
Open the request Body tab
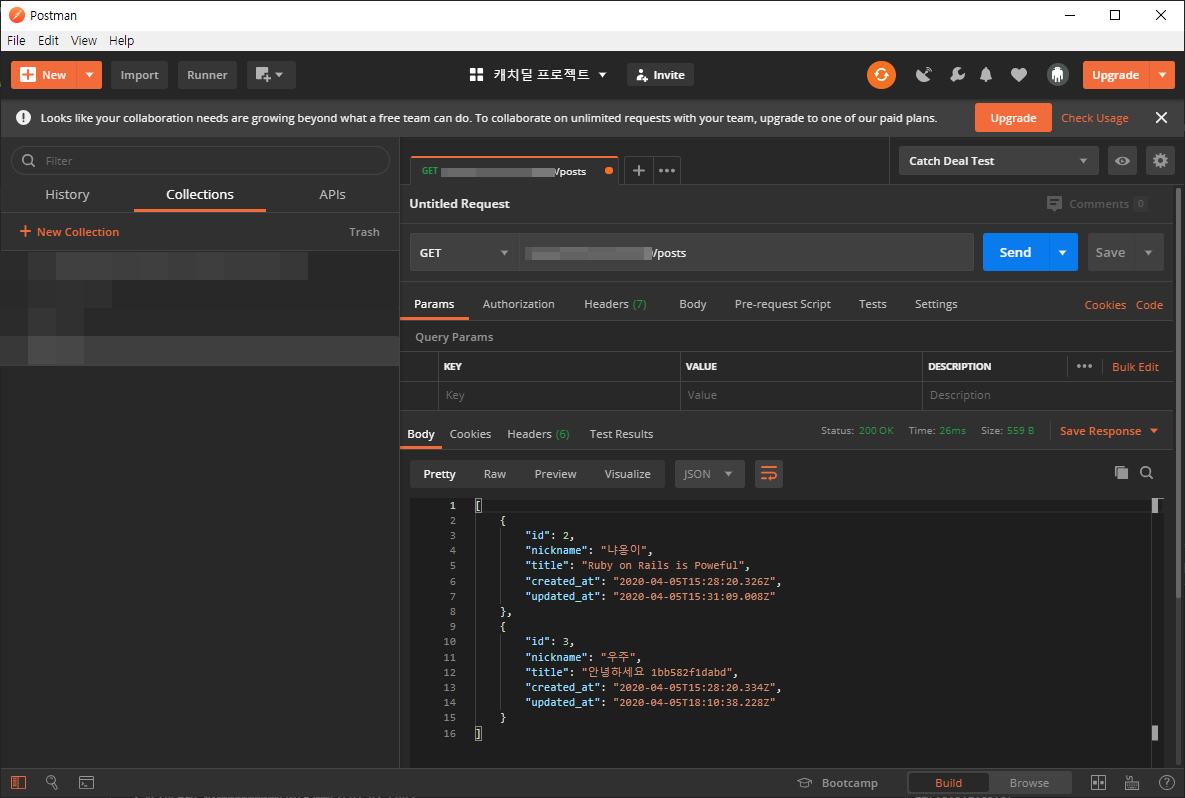pyautogui.click(x=692, y=304)
